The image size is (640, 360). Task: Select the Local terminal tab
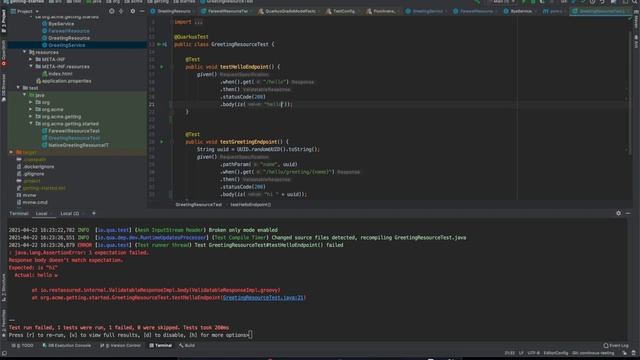pyautogui.click(x=42, y=213)
